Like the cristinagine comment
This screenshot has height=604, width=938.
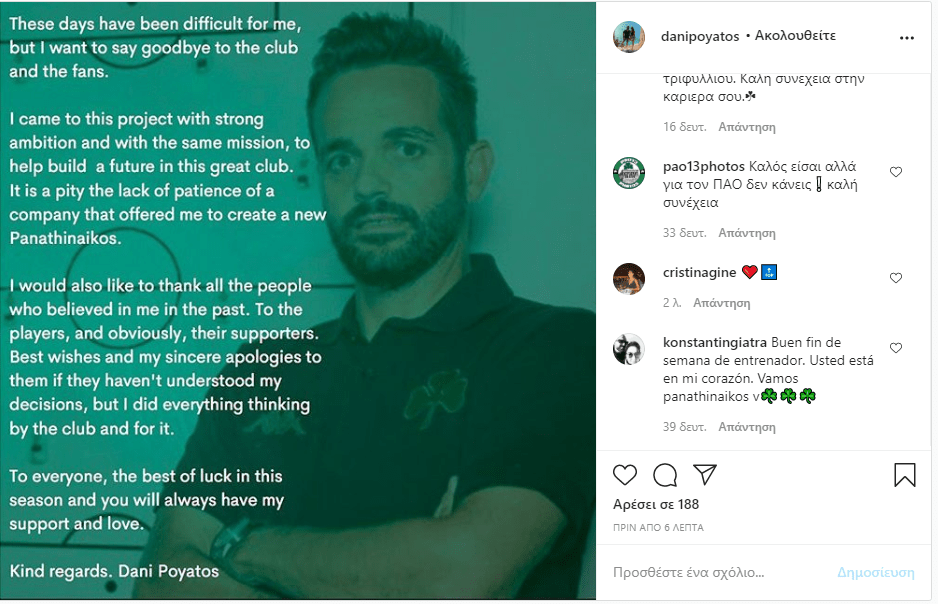(x=896, y=278)
